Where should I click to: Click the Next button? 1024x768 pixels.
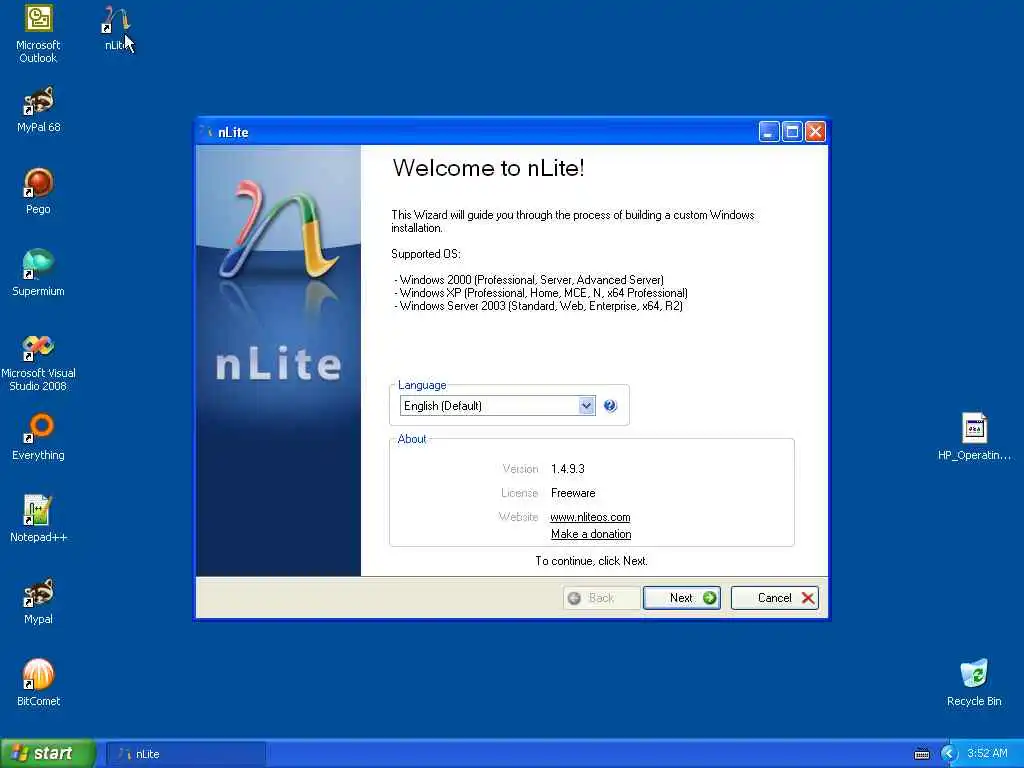click(681, 598)
